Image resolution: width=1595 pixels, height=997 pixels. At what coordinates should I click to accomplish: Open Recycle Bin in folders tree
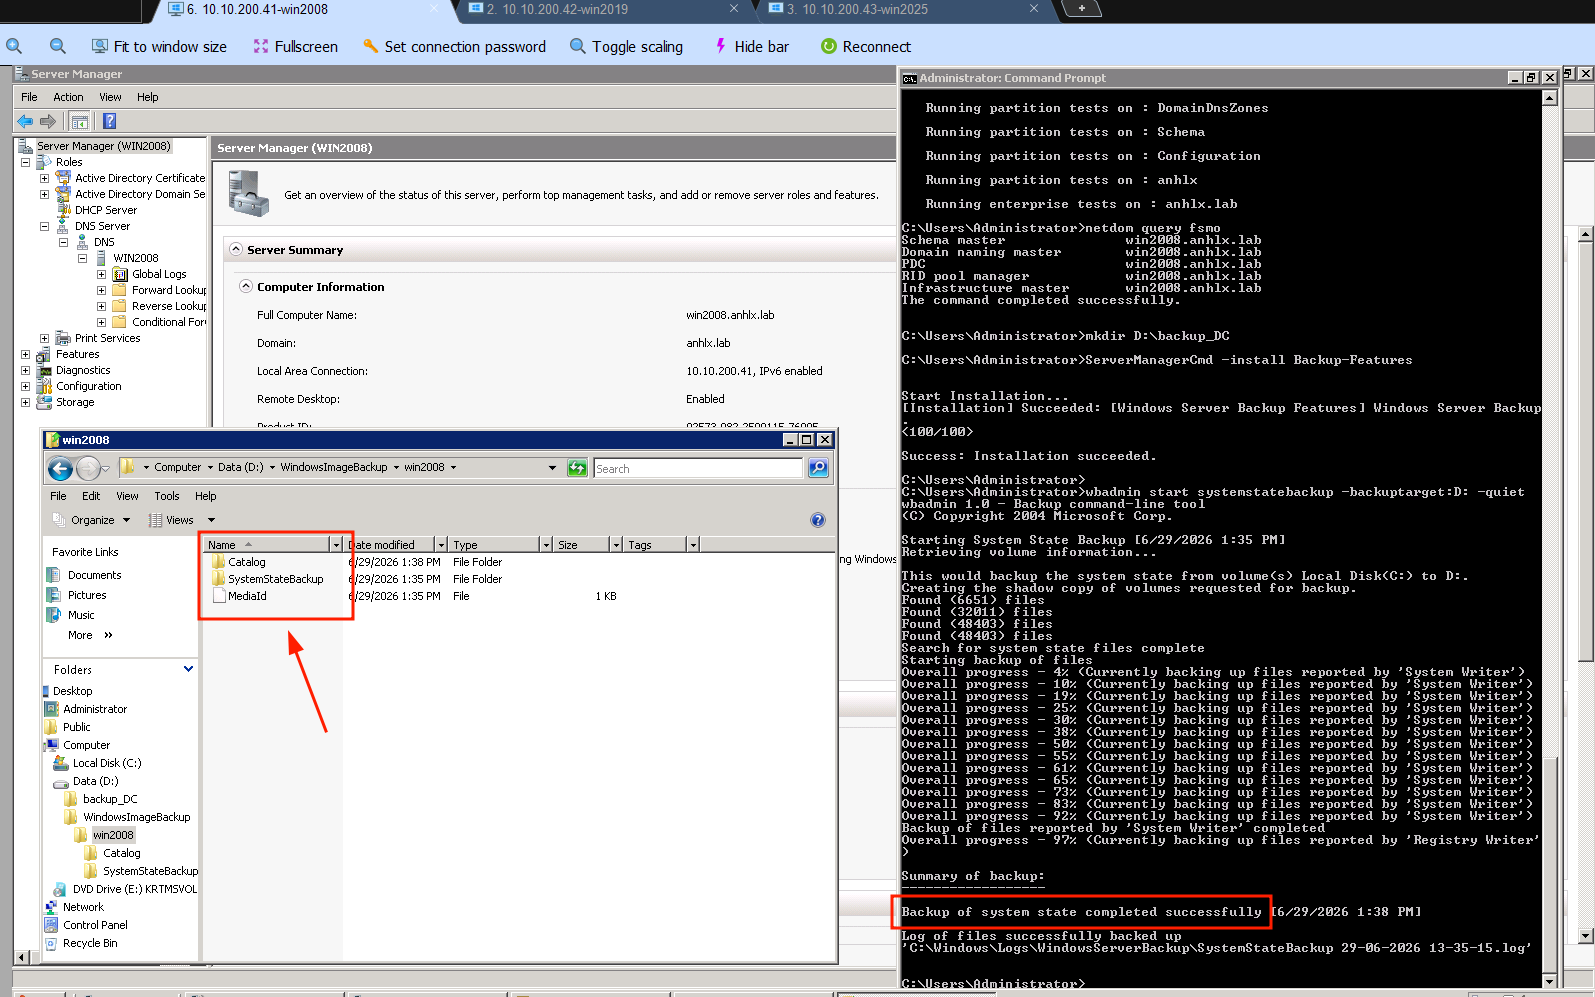pos(90,943)
